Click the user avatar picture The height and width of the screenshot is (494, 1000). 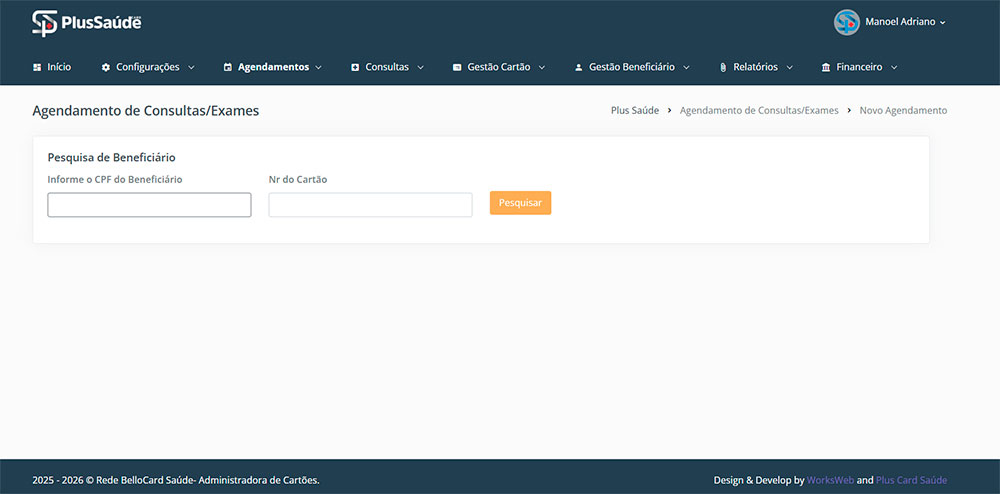click(847, 22)
